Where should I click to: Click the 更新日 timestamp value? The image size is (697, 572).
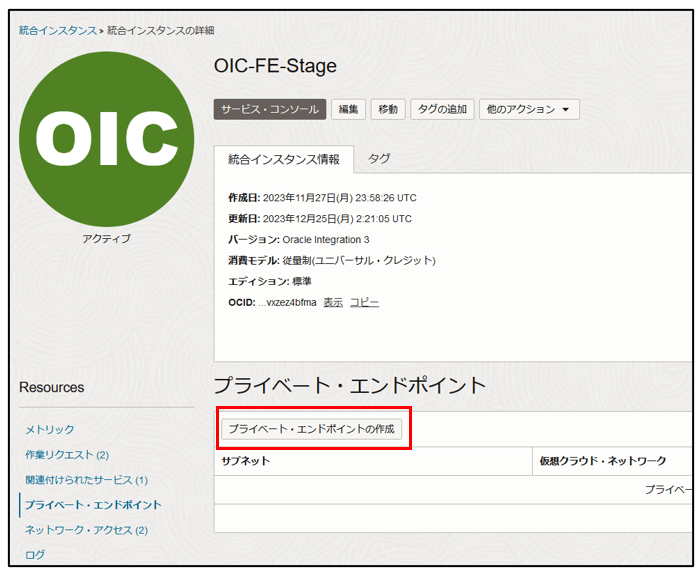(x=337, y=219)
